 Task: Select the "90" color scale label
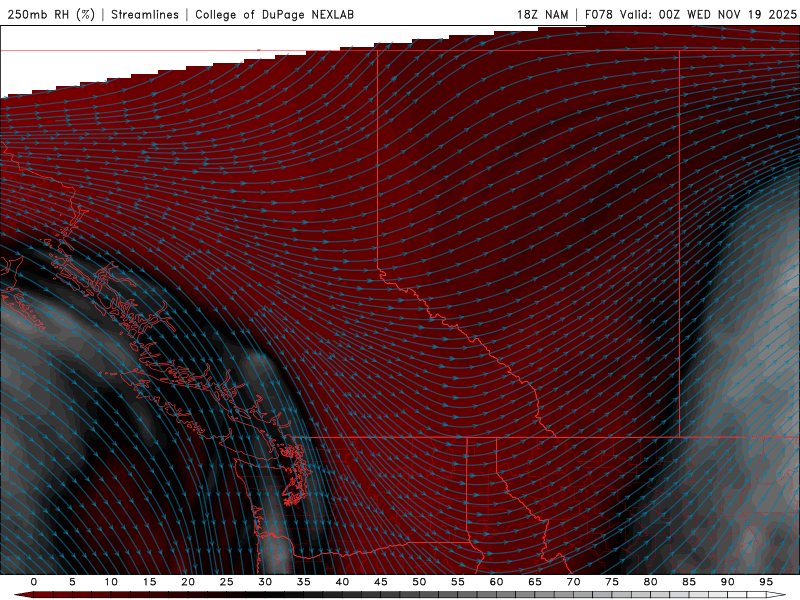coord(727,582)
